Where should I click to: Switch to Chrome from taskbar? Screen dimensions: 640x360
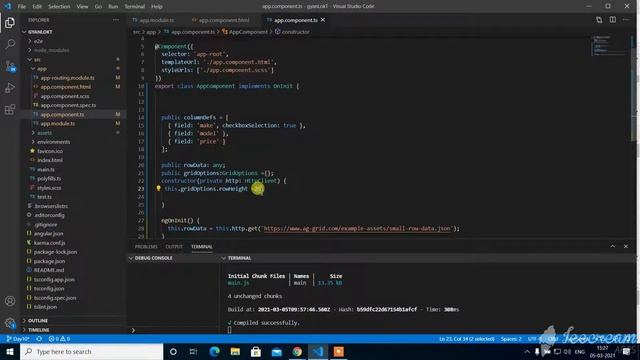297,351
